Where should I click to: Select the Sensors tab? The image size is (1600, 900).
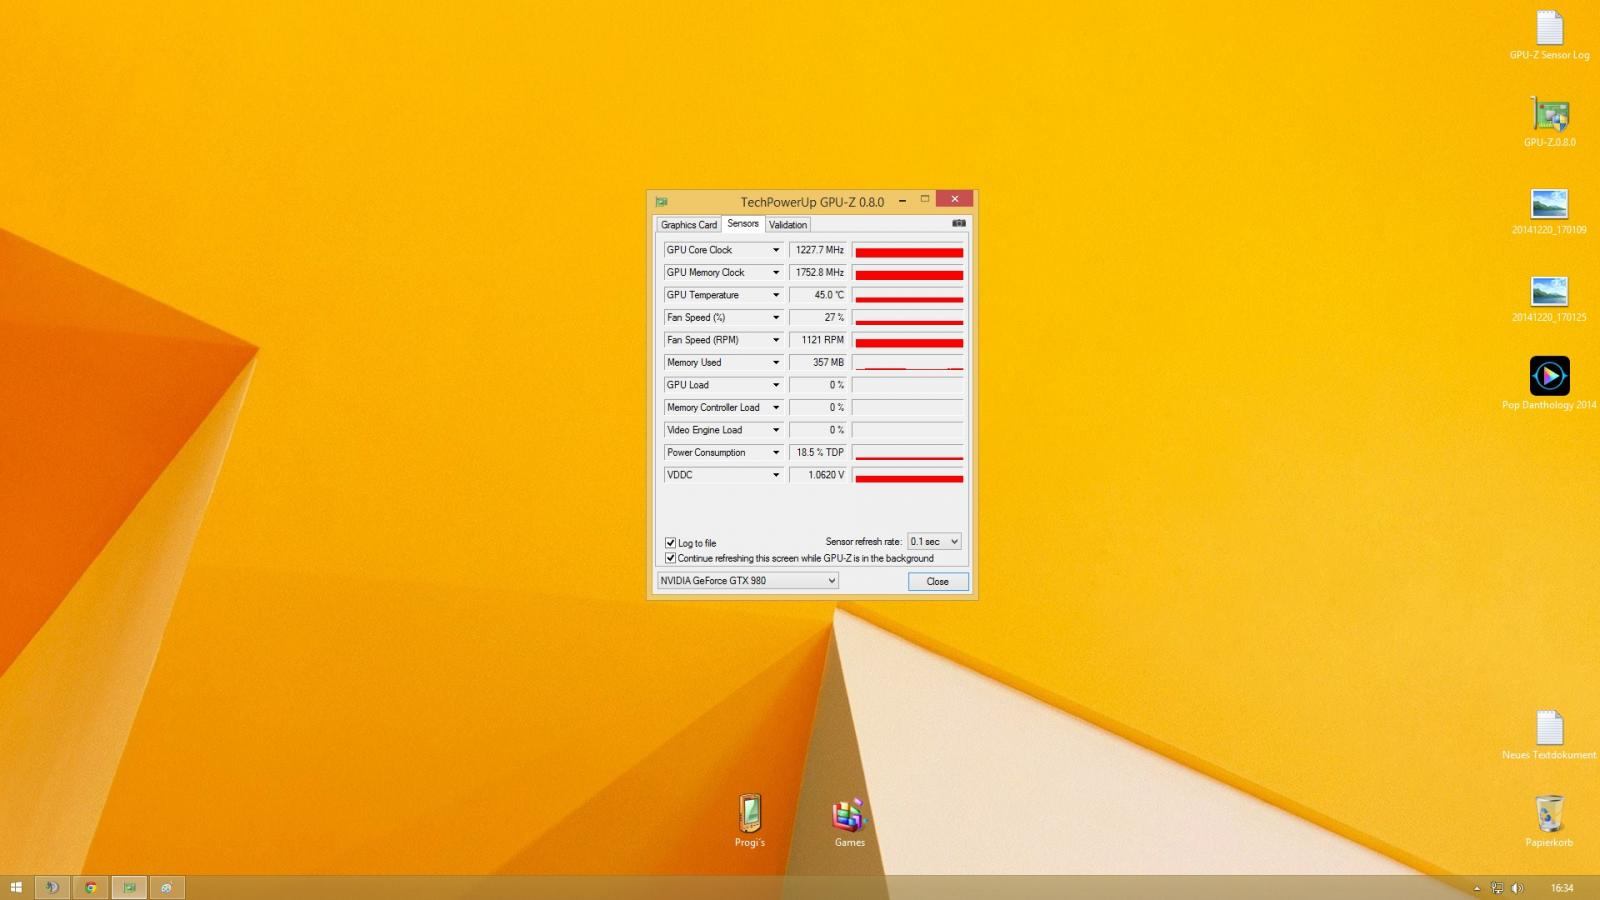coord(743,224)
